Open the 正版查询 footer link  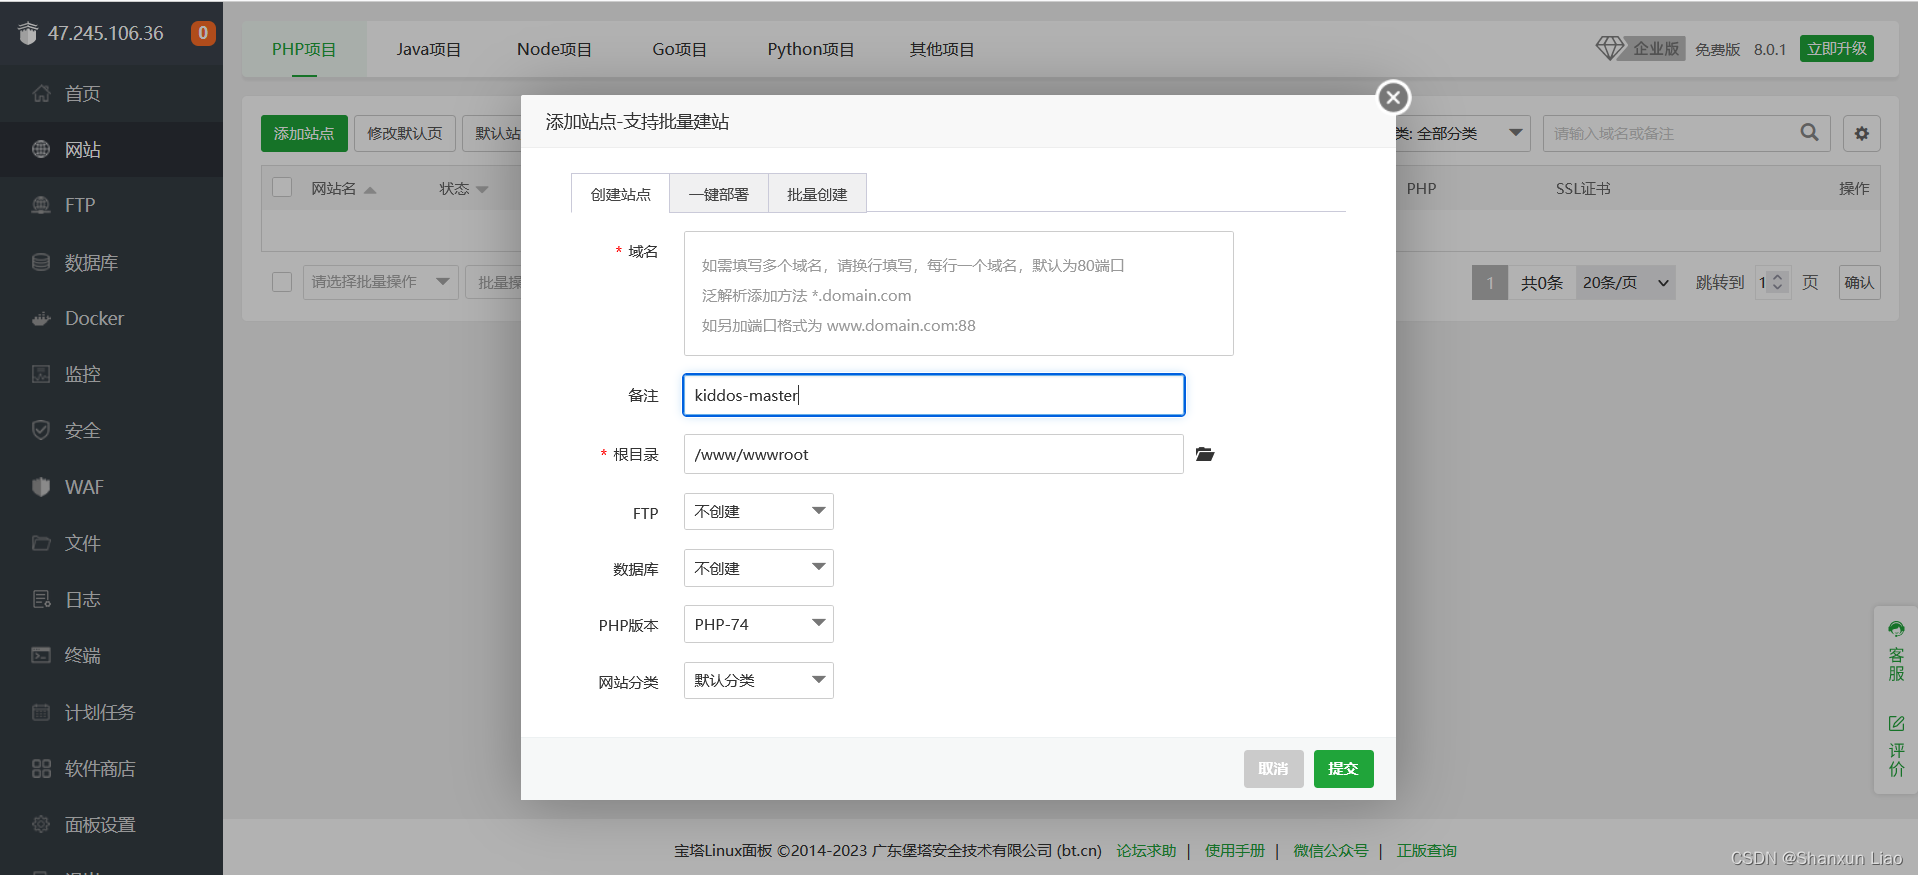[1426, 851]
